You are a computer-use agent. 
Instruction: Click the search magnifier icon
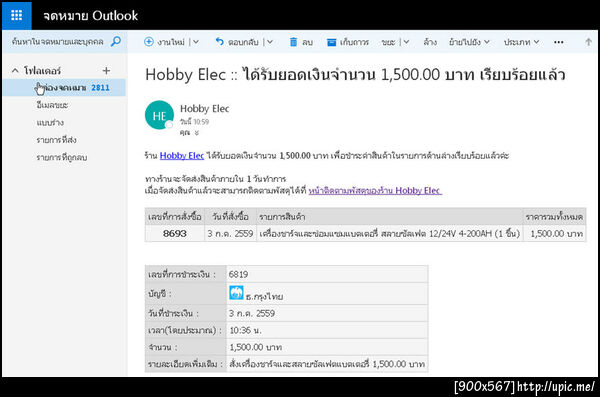pos(116,41)
